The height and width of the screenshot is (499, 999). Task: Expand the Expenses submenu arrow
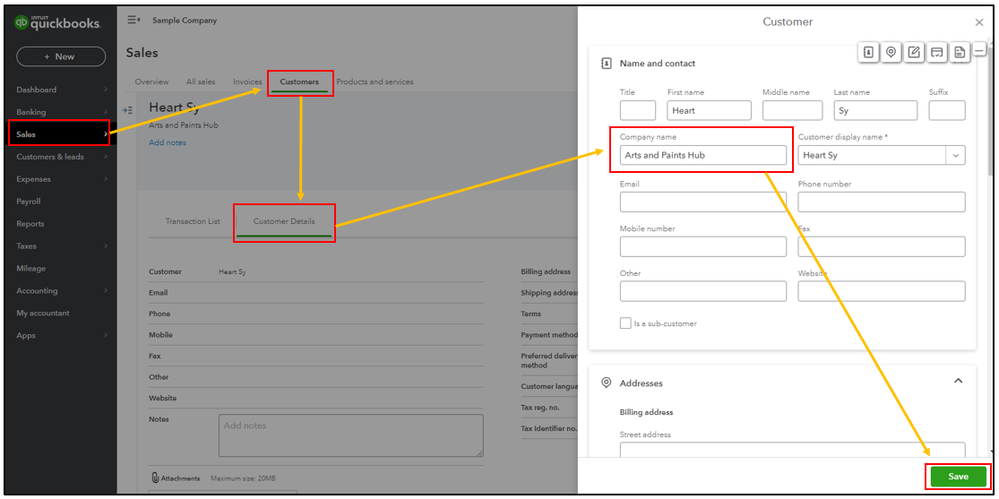click(106, 179)
